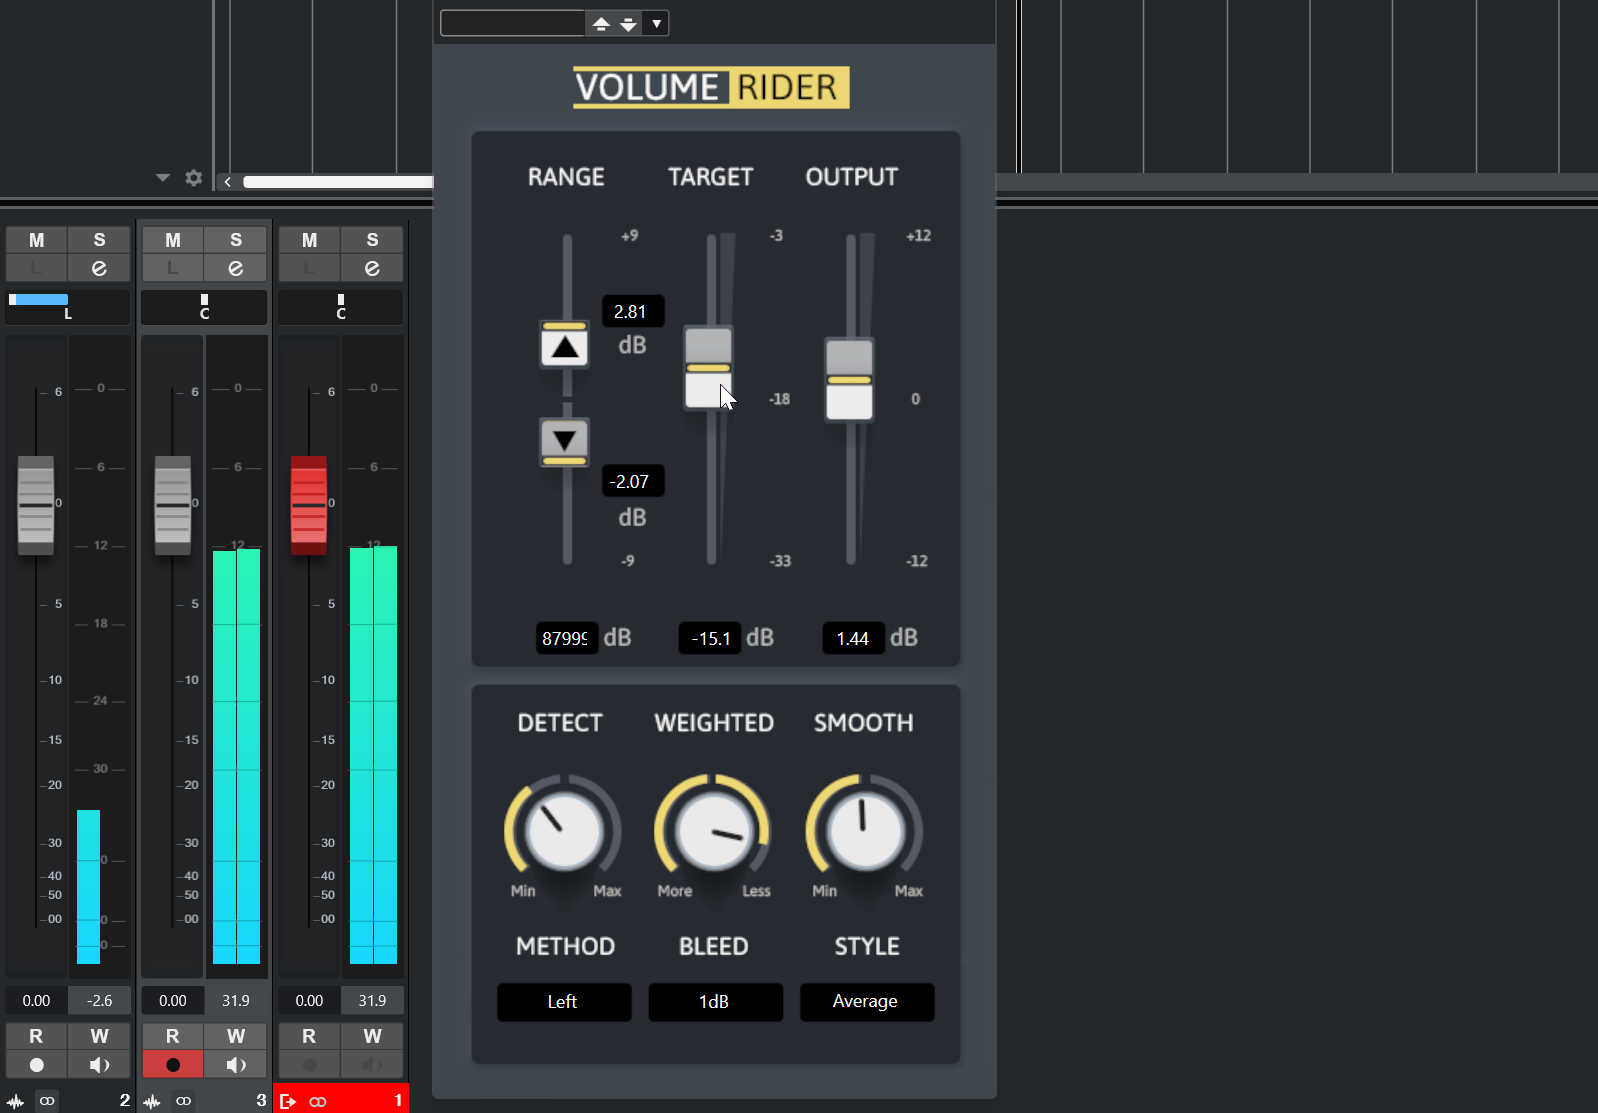
Task: Mute channel 2 with its M button
Action: (36, 240)
